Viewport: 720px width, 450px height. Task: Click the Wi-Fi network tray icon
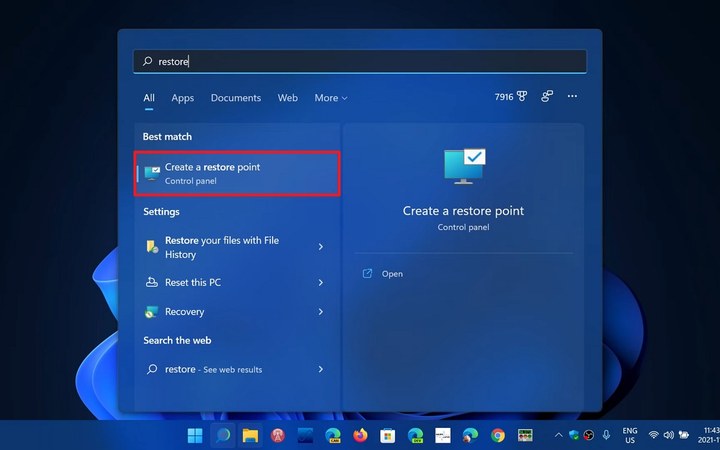coord(653,435)
